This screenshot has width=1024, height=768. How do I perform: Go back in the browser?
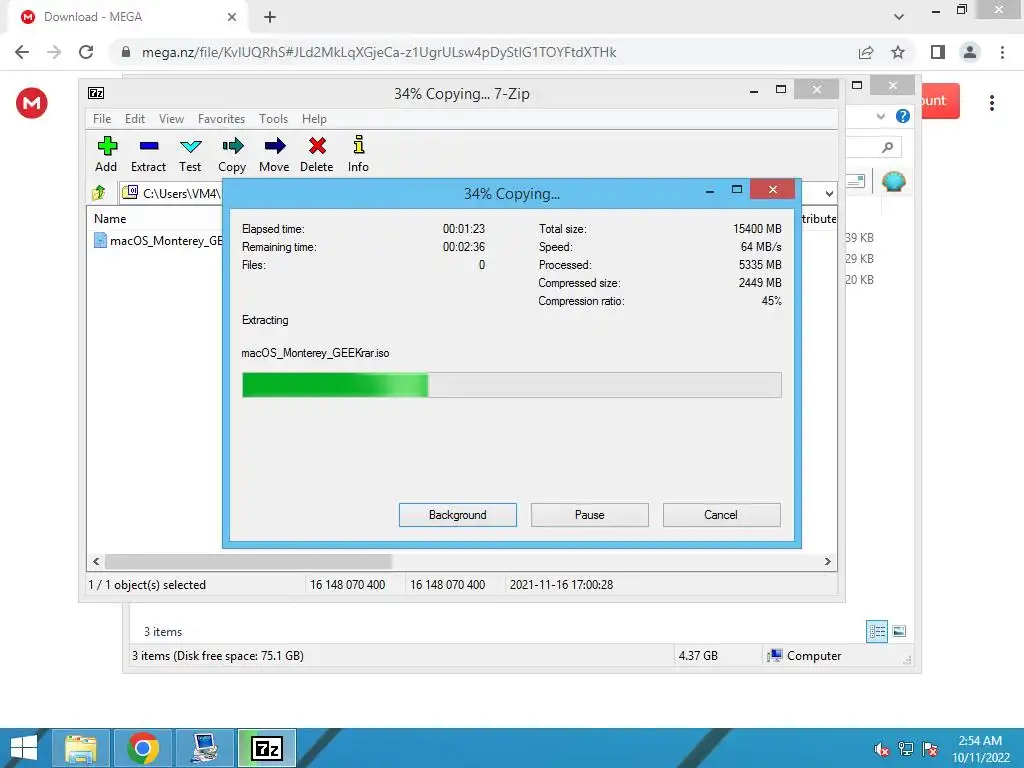(x=22, y=52)
